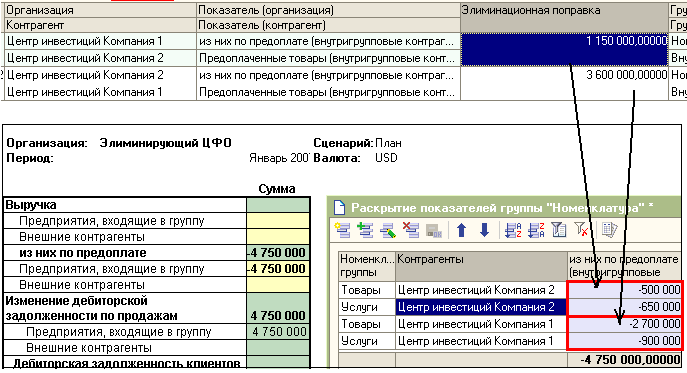This screenshot has width=687, height=373.
Task: Select the -900 000 amount cell
Action: tap(624, 341)
